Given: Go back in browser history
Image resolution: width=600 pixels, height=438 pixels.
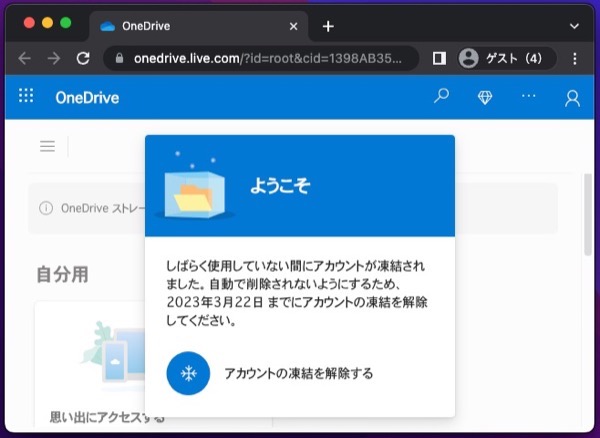Looking at the screenshot, I should tap(24, 59).
